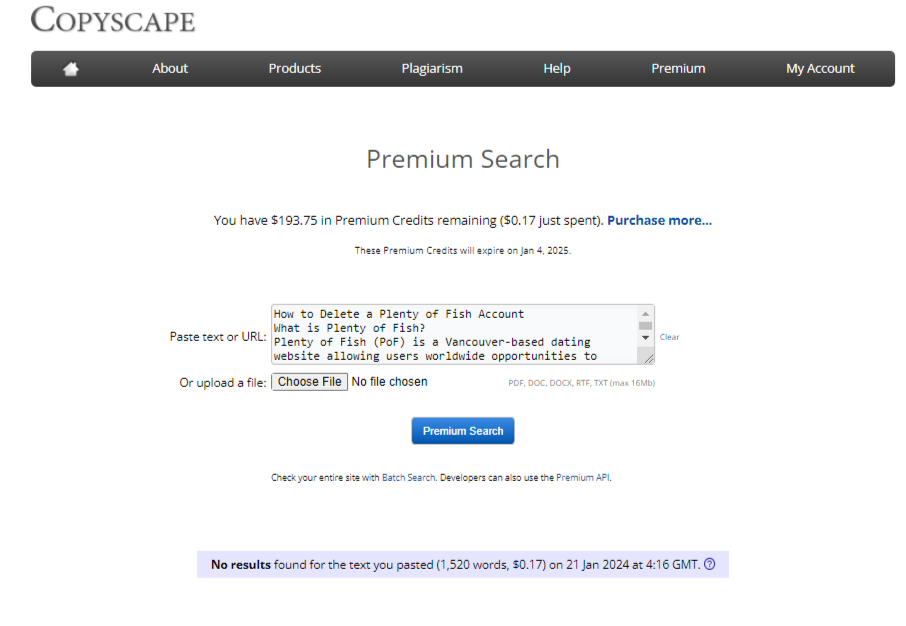Open the help question mark icon beside results
Image resolution: width=906 pixels, height=626 pixels.
coord(710,564)
